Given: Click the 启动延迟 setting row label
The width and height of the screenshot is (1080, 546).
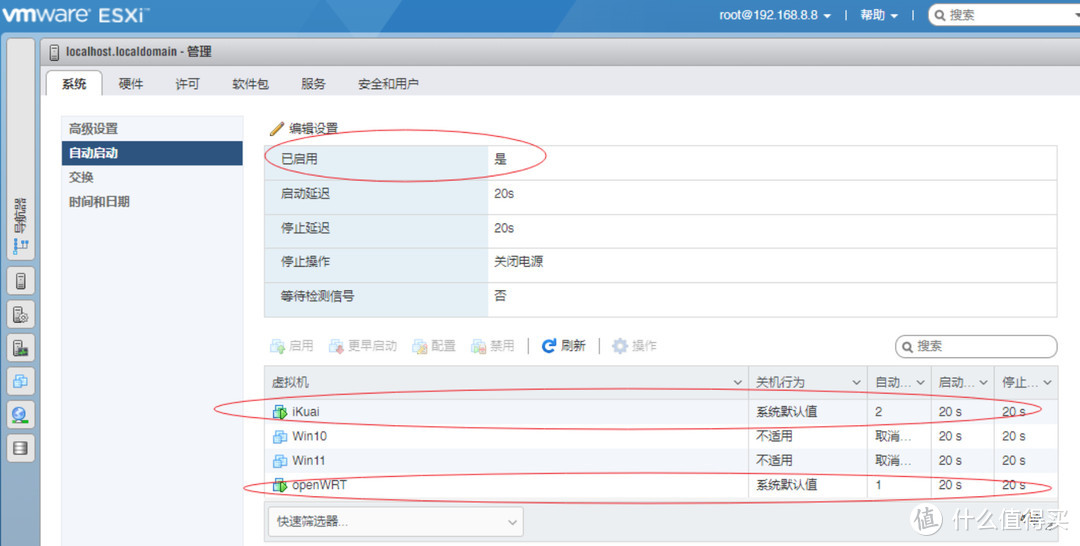Looking at the screenshot, I should [305, 194].
